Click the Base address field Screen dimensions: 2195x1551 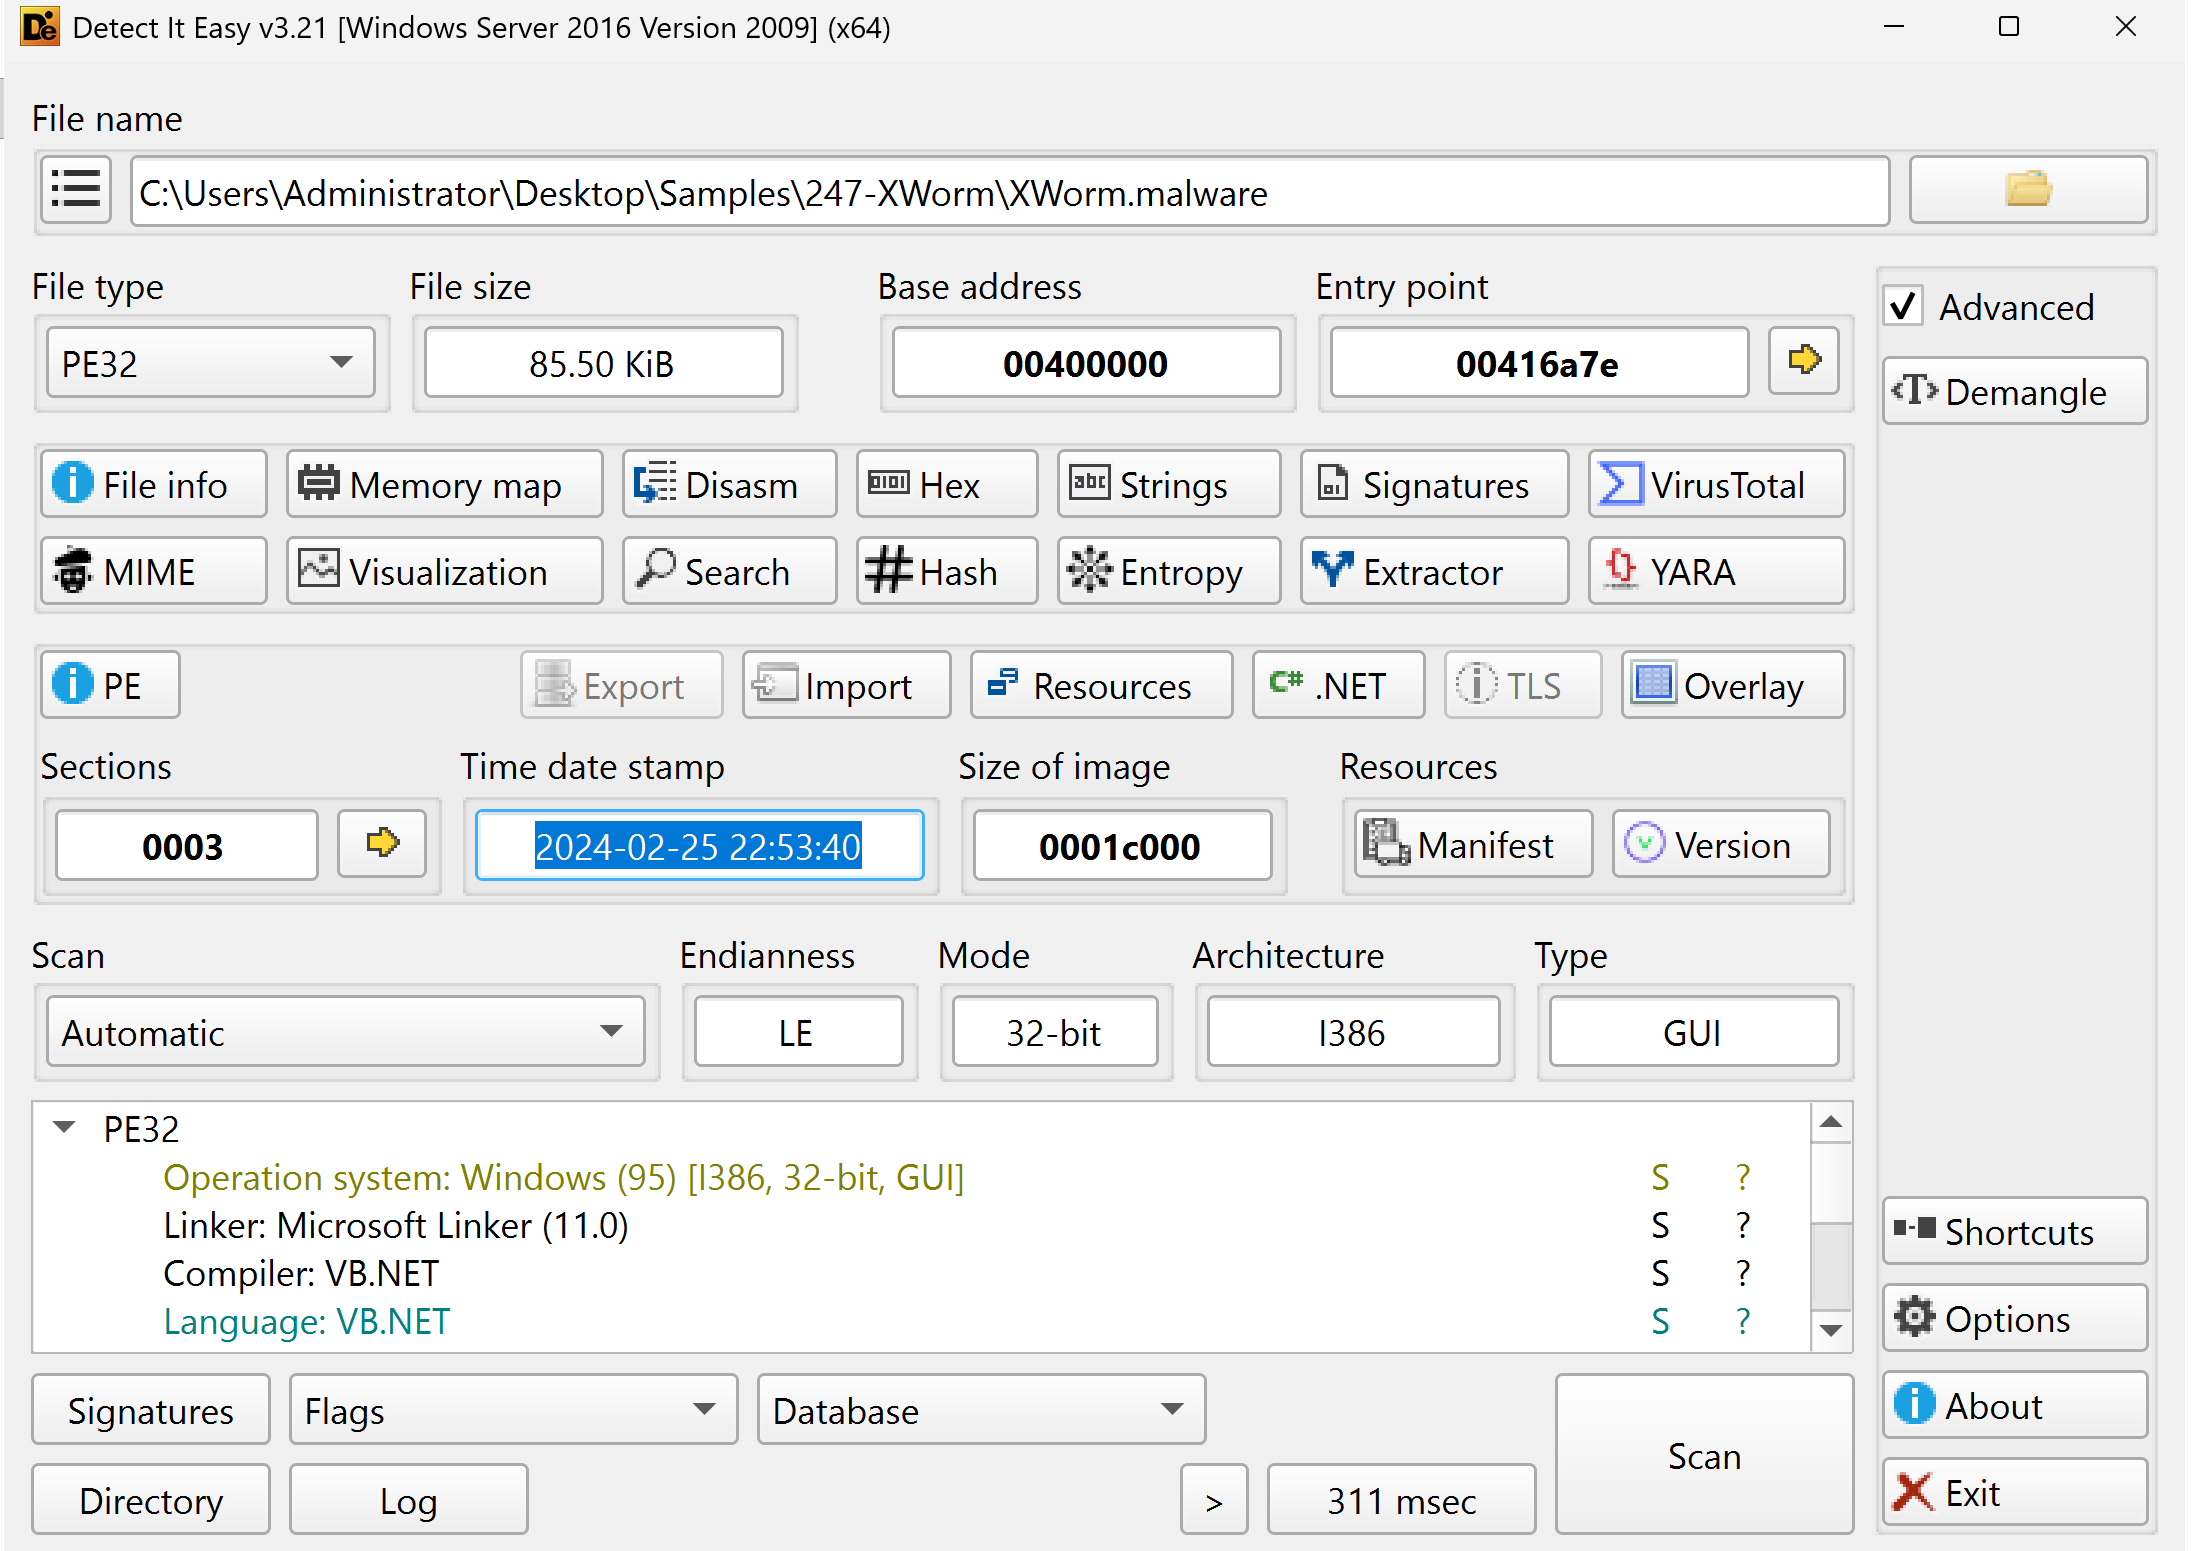(1086, 363)
